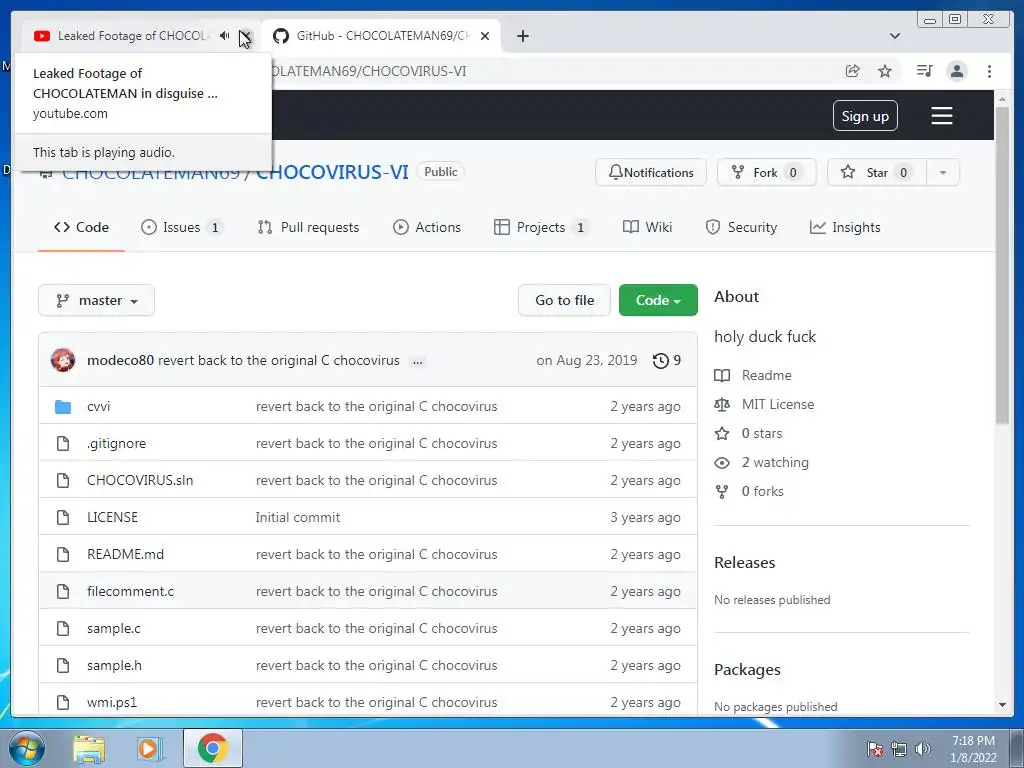Fork the repository

pyautogui.click(x=766, y=172)
